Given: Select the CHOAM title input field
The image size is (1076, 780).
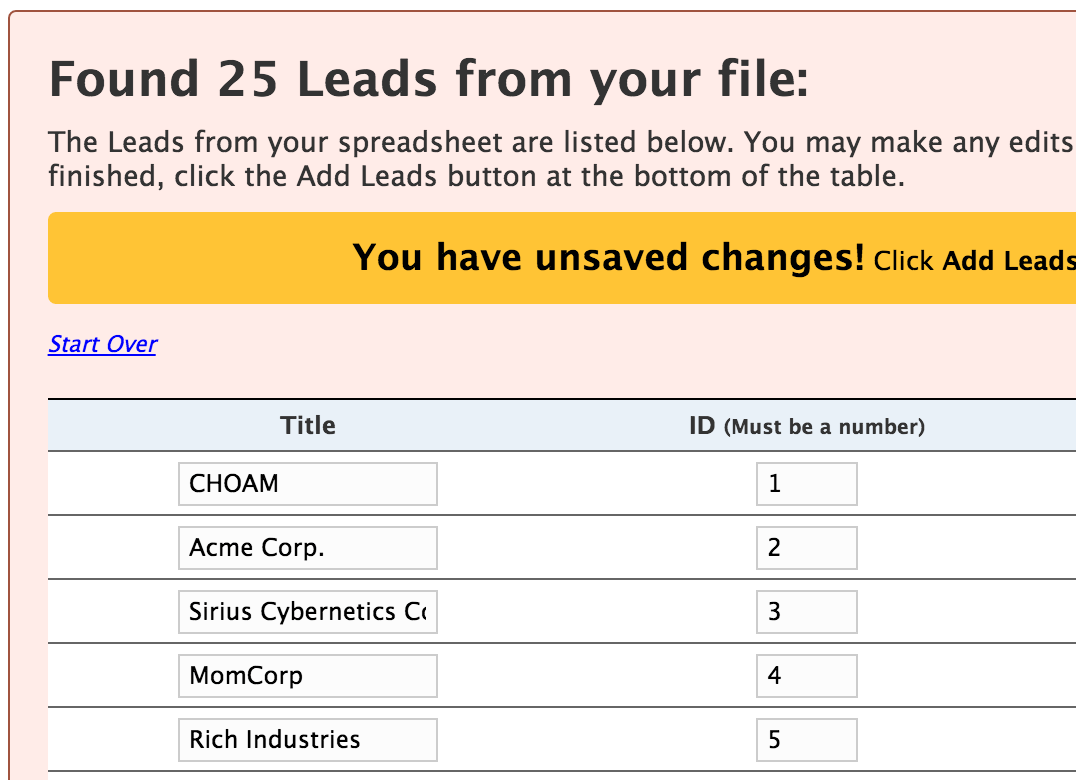Looking at the screenshot, I should click(x=307, y=483).
